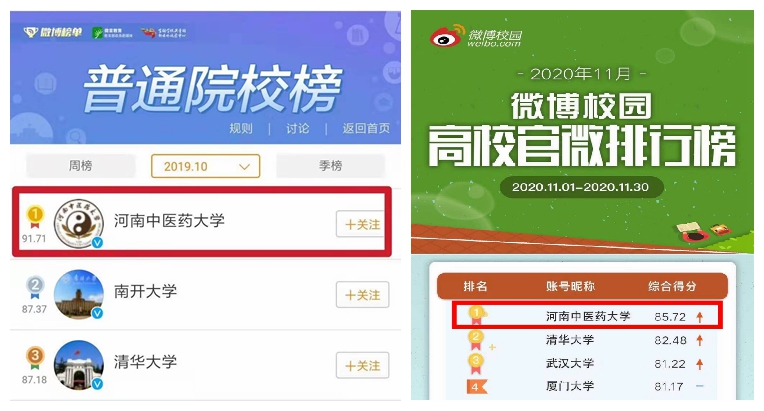
Task: Switch to the 季榜 tab
Action: (331, 166)
